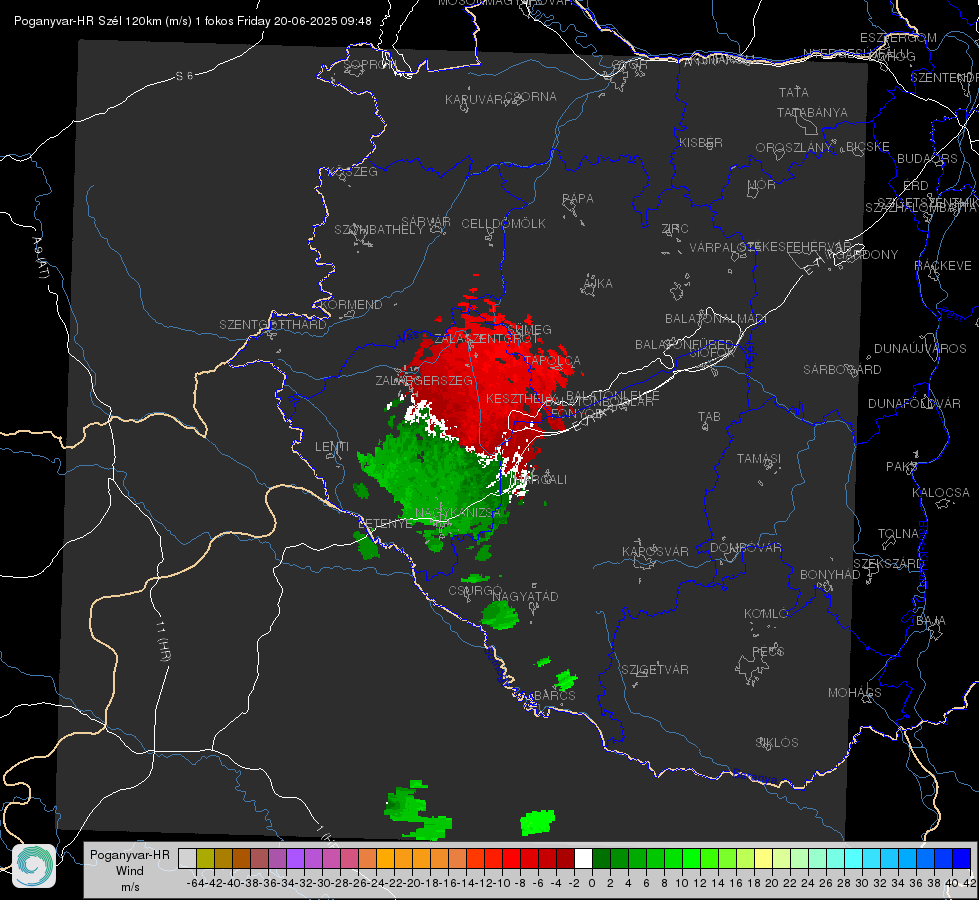This screenshot has width=979, height=900.
Task: Select the BARCS town label
Action: (x=554, y=696)
